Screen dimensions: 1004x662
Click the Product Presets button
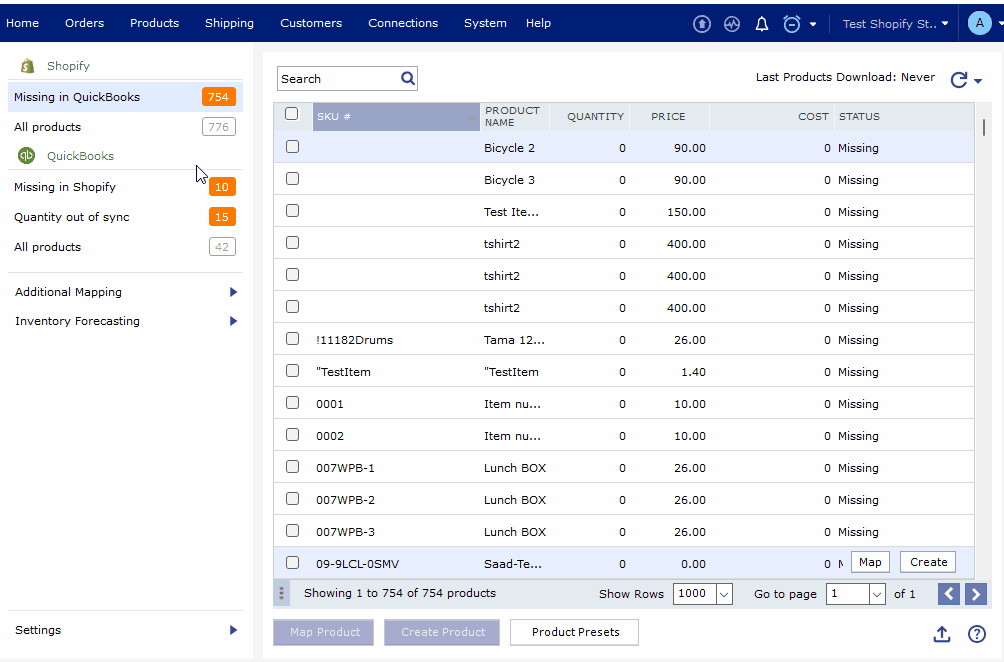click(x=575, y=632)
